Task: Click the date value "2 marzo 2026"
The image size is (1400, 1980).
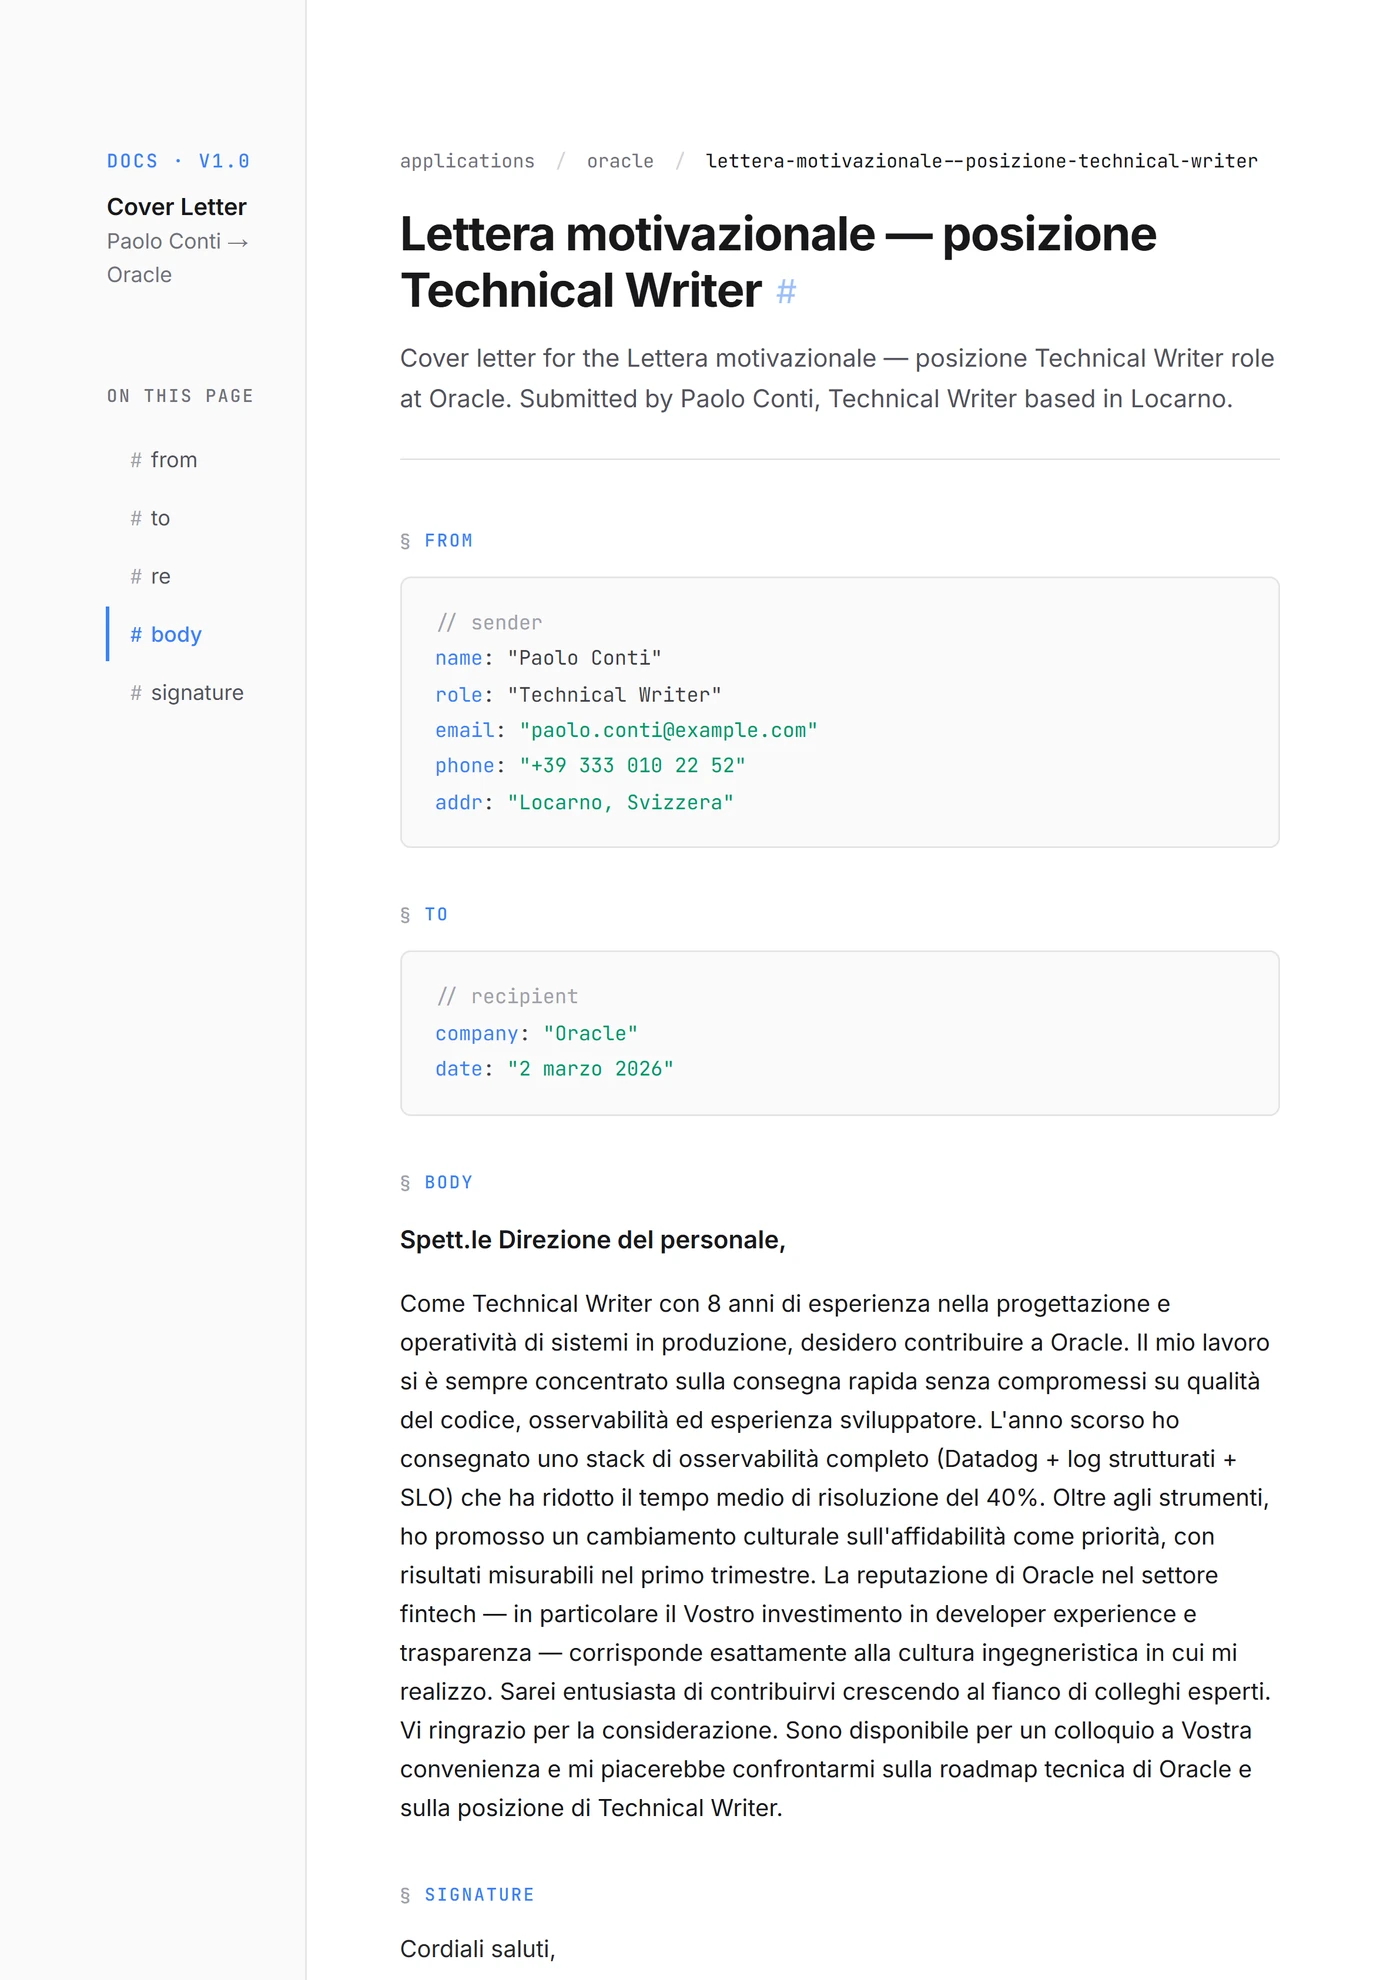Action: point(591,1069)
